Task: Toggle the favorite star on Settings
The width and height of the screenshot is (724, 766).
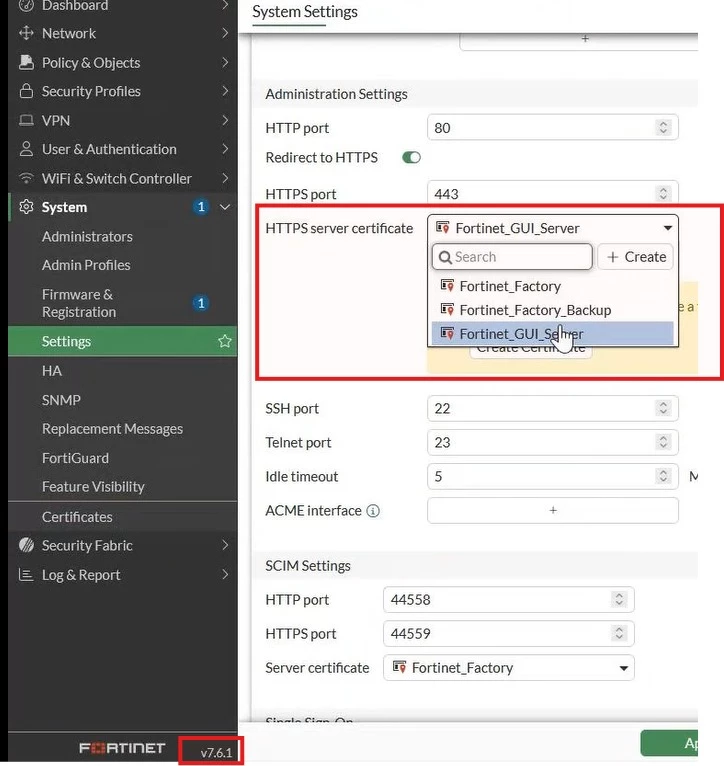Action: pyautogui.click(x=224, y=341)
